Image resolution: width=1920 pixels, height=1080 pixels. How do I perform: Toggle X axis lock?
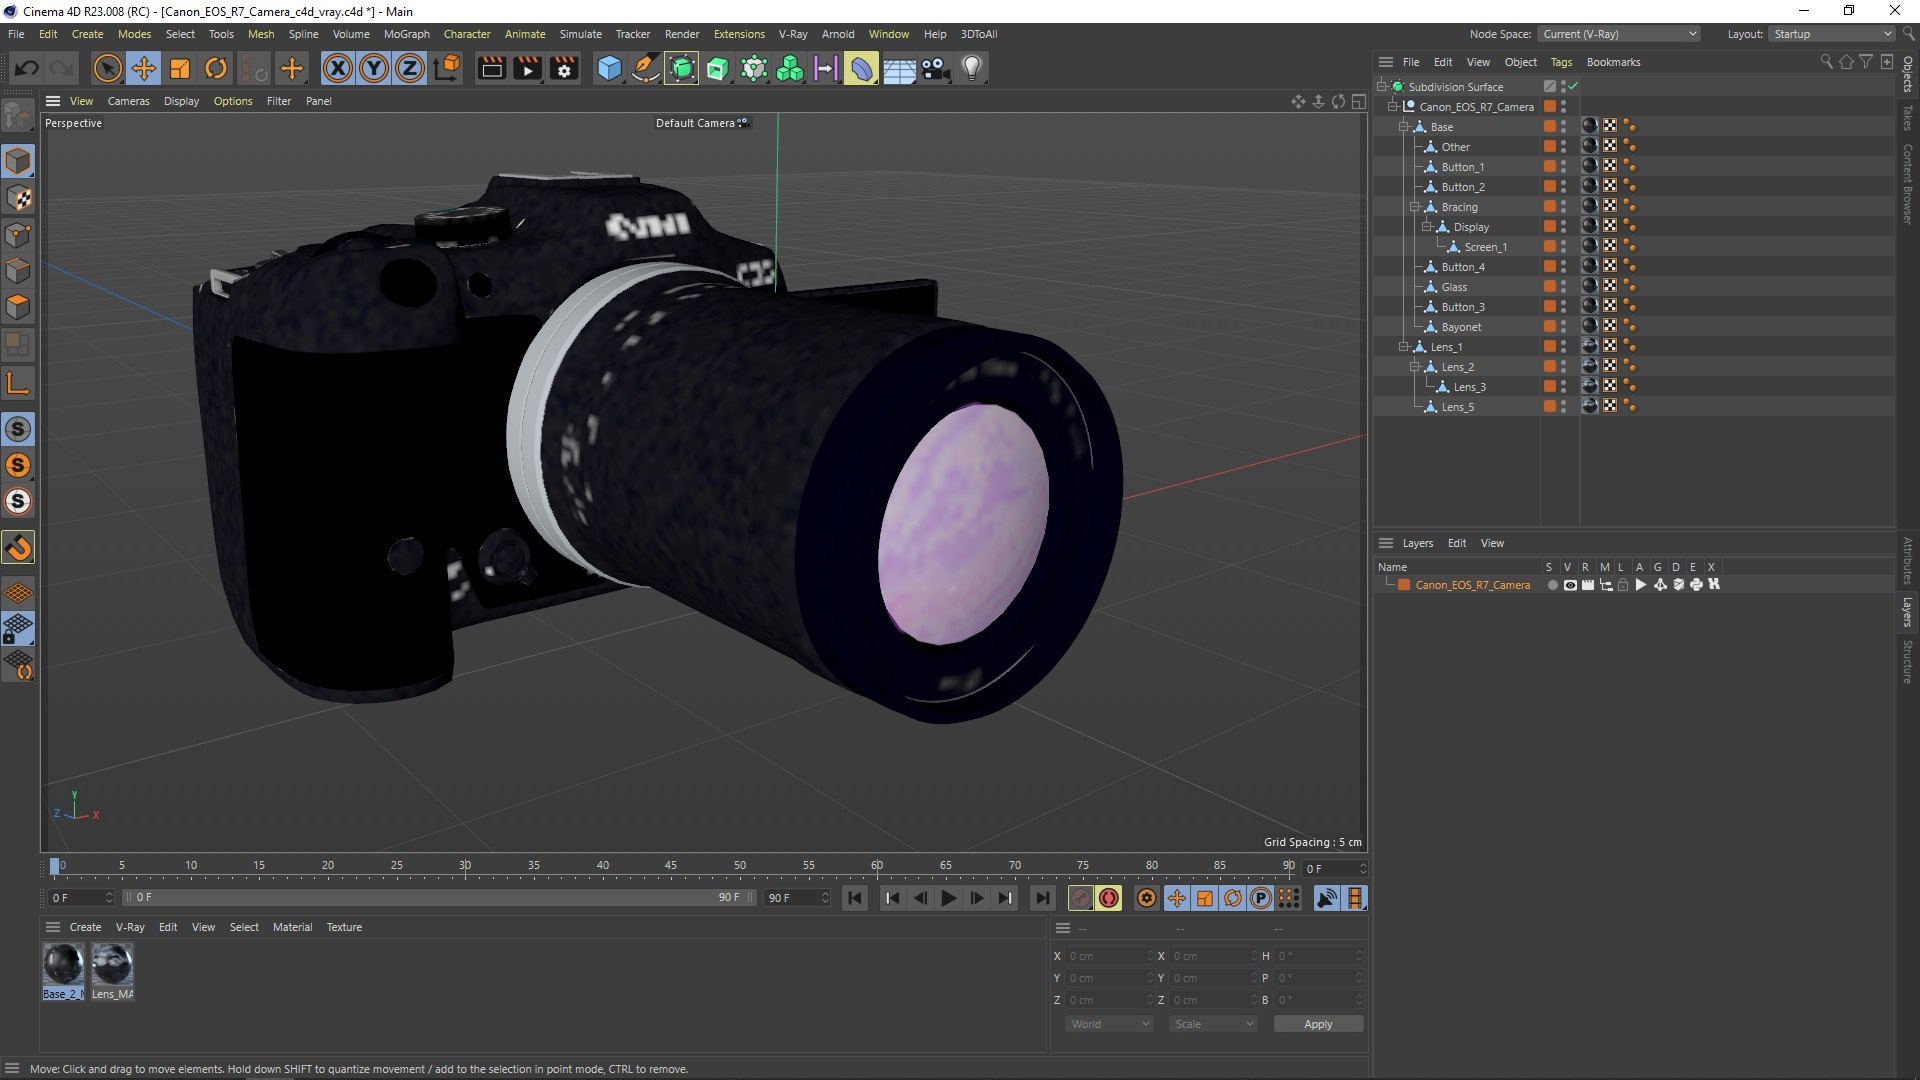pyautogui.click(x=338, y=68)
